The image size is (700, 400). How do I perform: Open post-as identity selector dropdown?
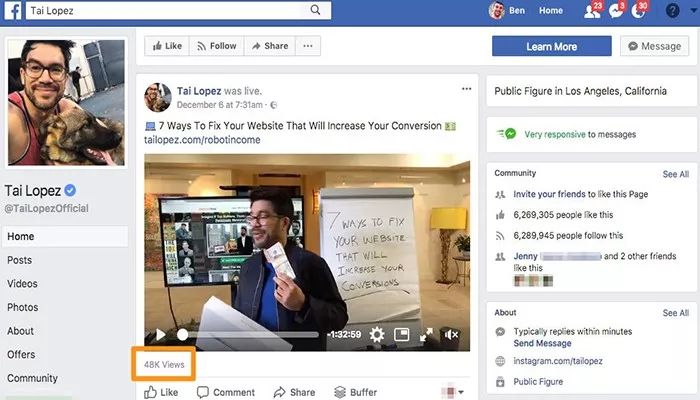click(x=452, y=392)
